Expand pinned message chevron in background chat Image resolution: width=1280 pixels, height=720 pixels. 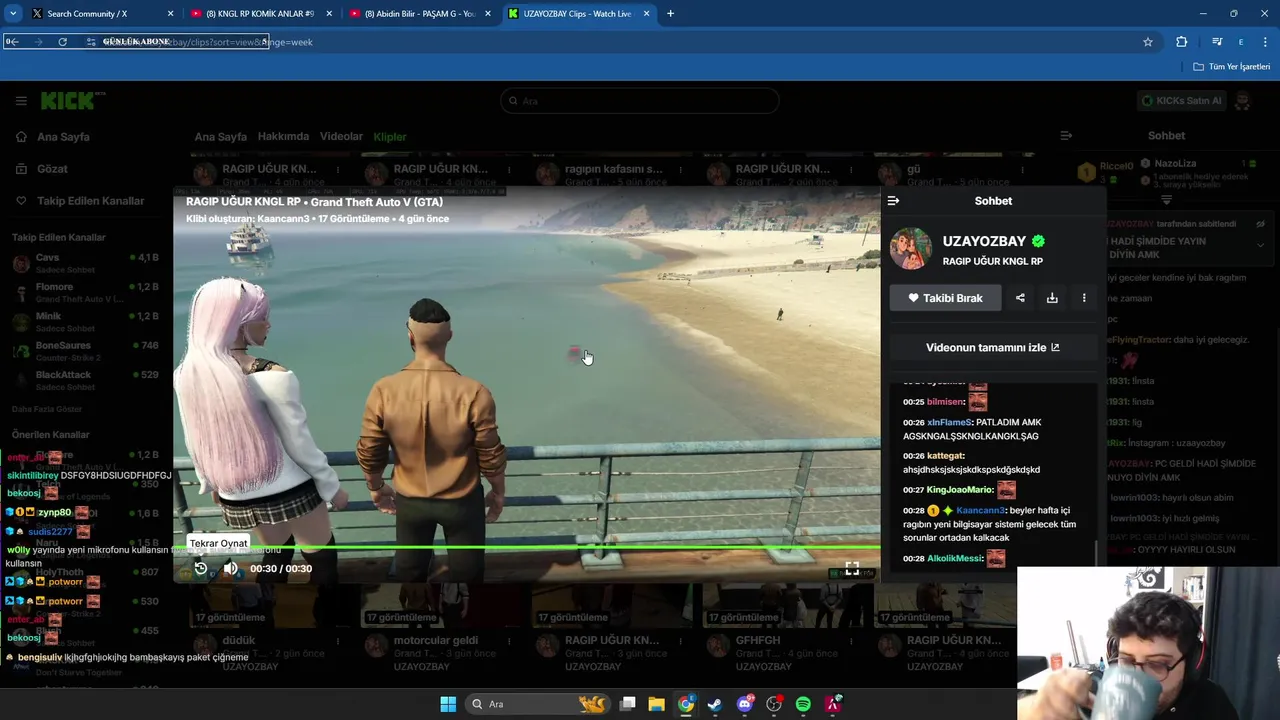point(1260,244)
